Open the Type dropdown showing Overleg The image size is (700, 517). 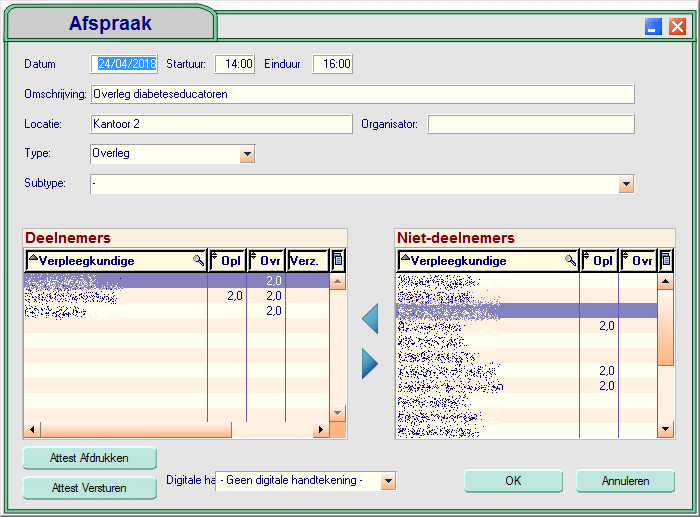(247, 154)
